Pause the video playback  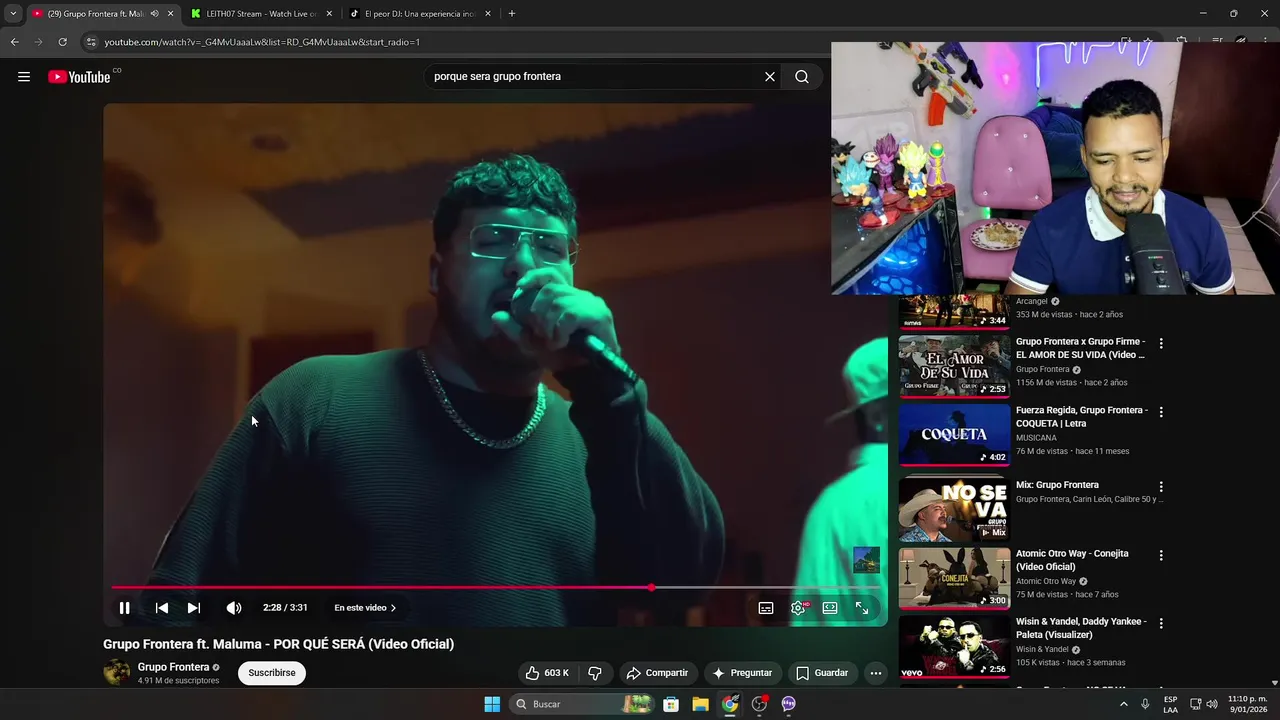click(x=124, y=608)
